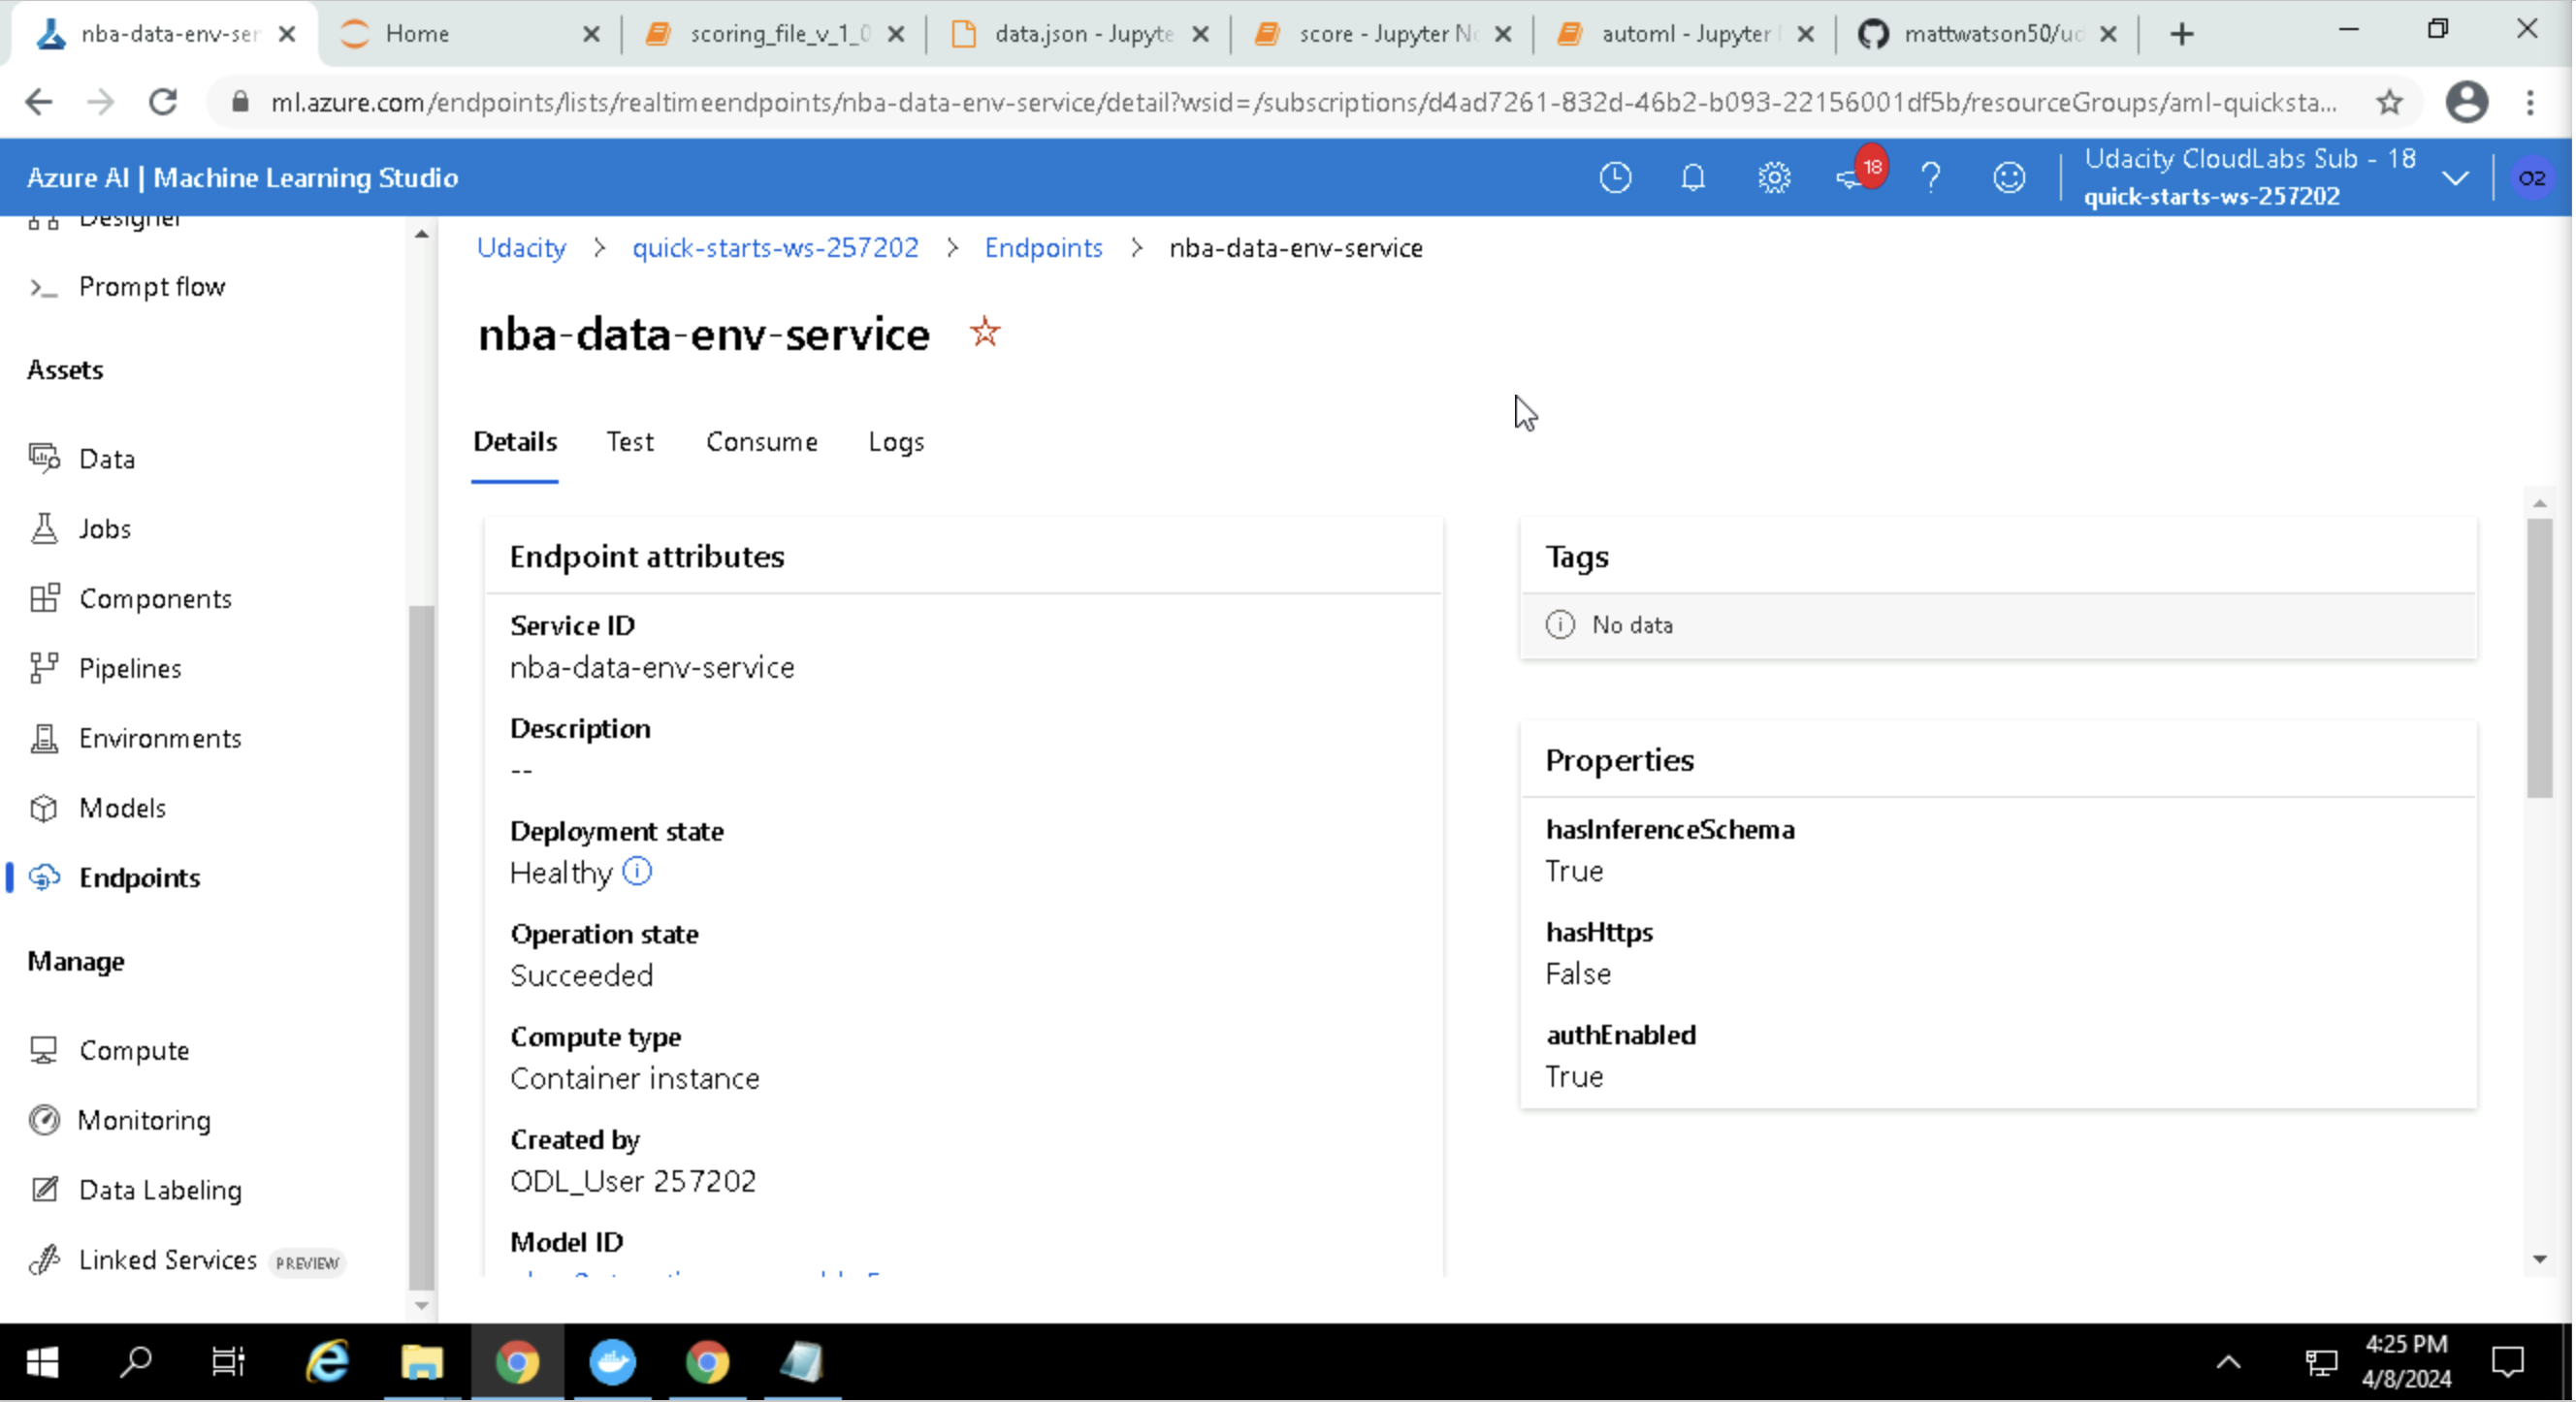Open the help question mark icon
This screenshot has height=1402, width=2576.
click(x=1930, y=178)
